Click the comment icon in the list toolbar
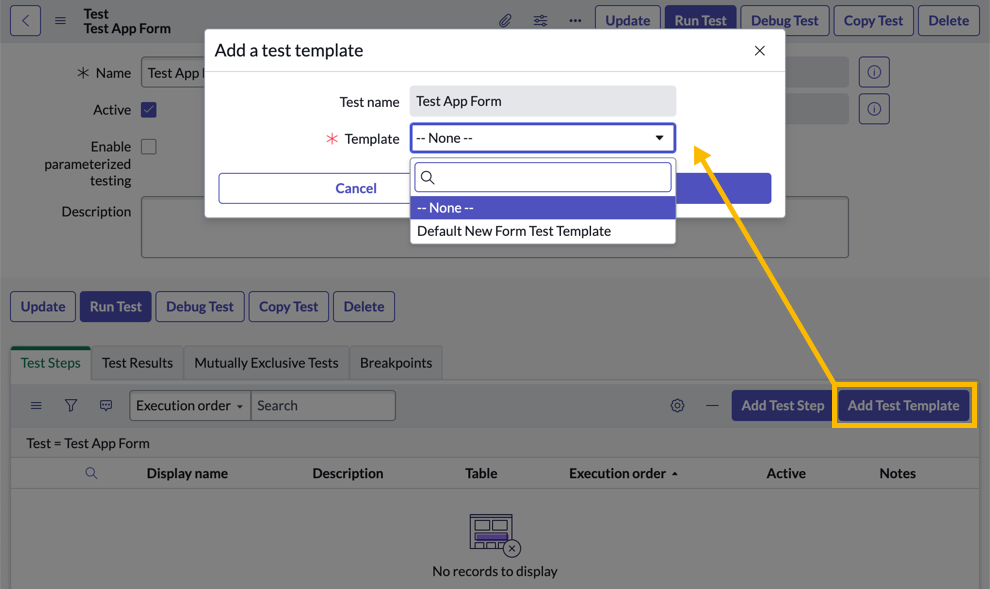This screenshot has height=589, width=990. [105, 405]
